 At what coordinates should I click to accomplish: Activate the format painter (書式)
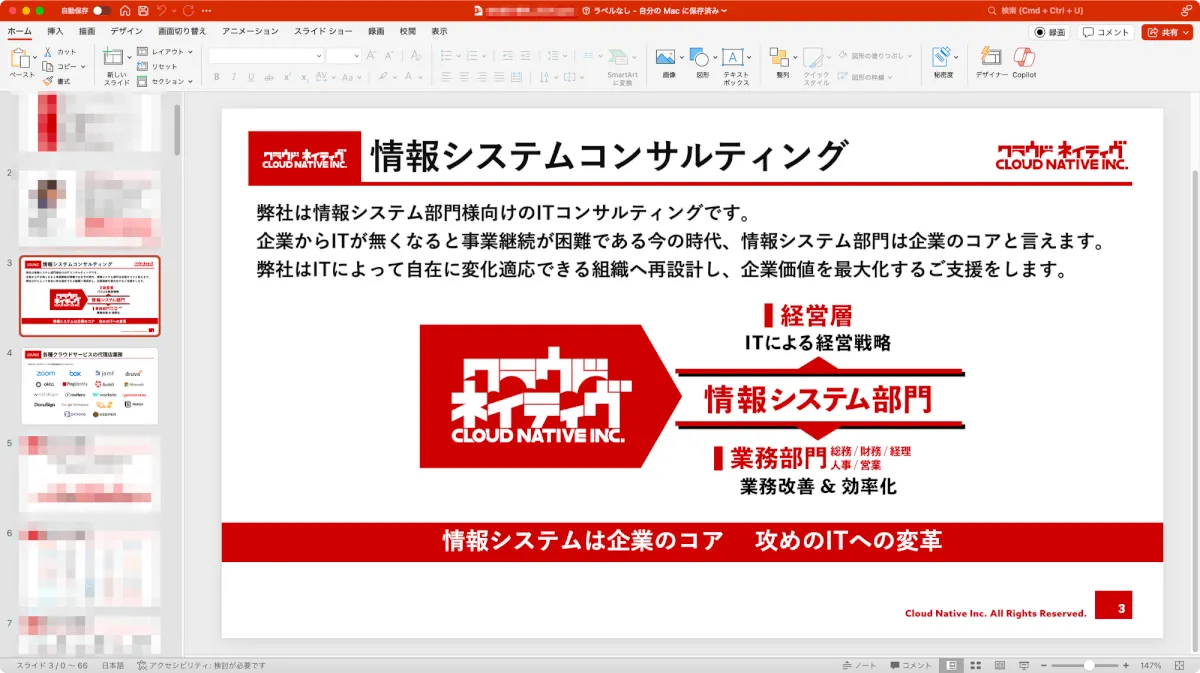coord(57,81)
